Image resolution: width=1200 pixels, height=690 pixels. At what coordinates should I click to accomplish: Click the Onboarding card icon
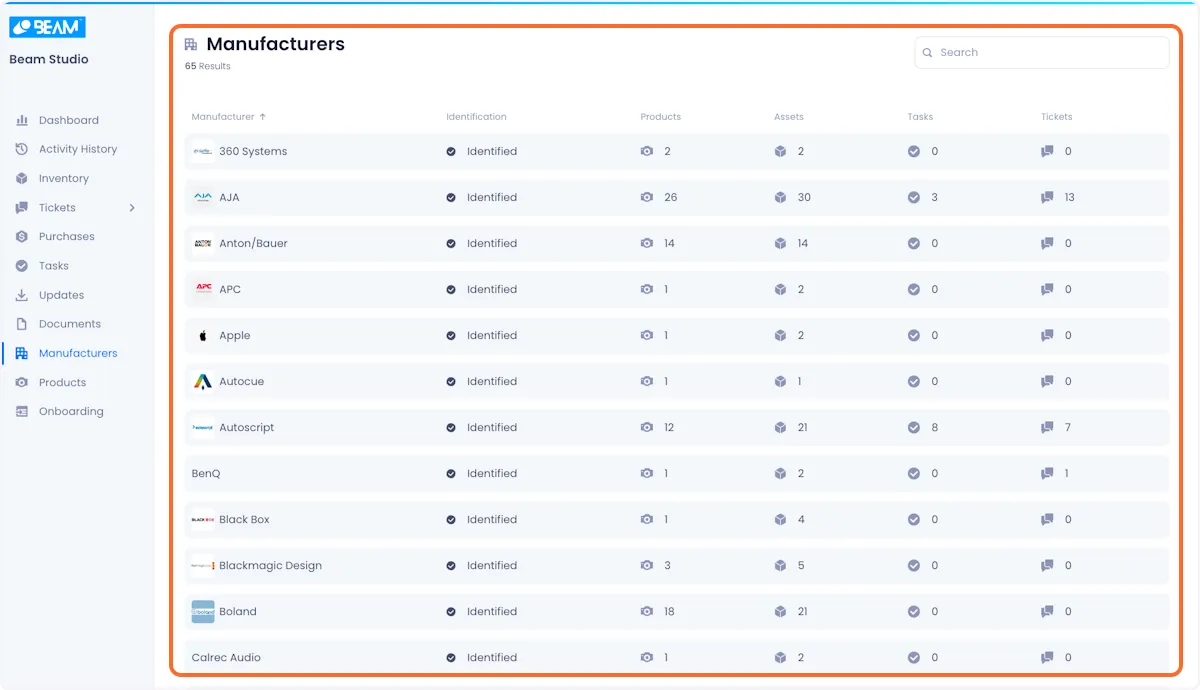pos(22,411)
